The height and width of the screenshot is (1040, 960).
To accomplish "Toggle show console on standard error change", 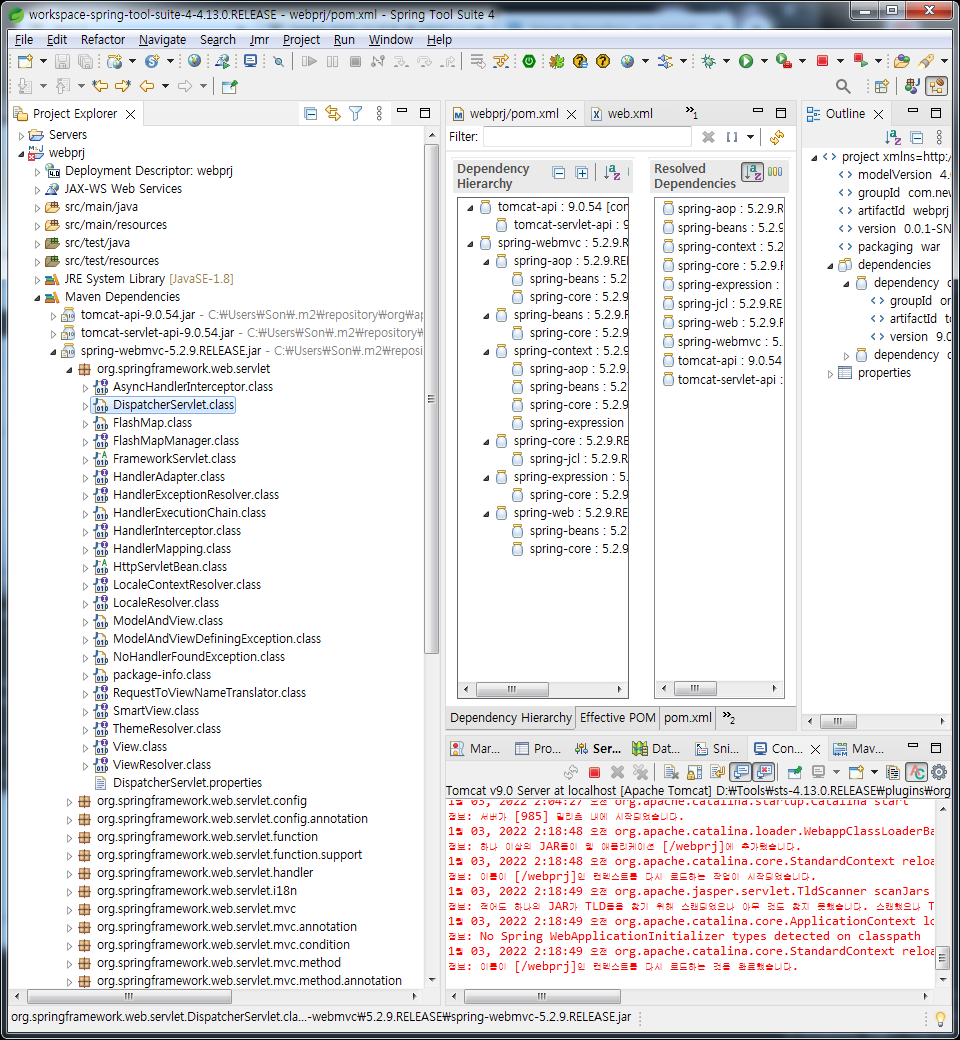I will pos(764,772).
